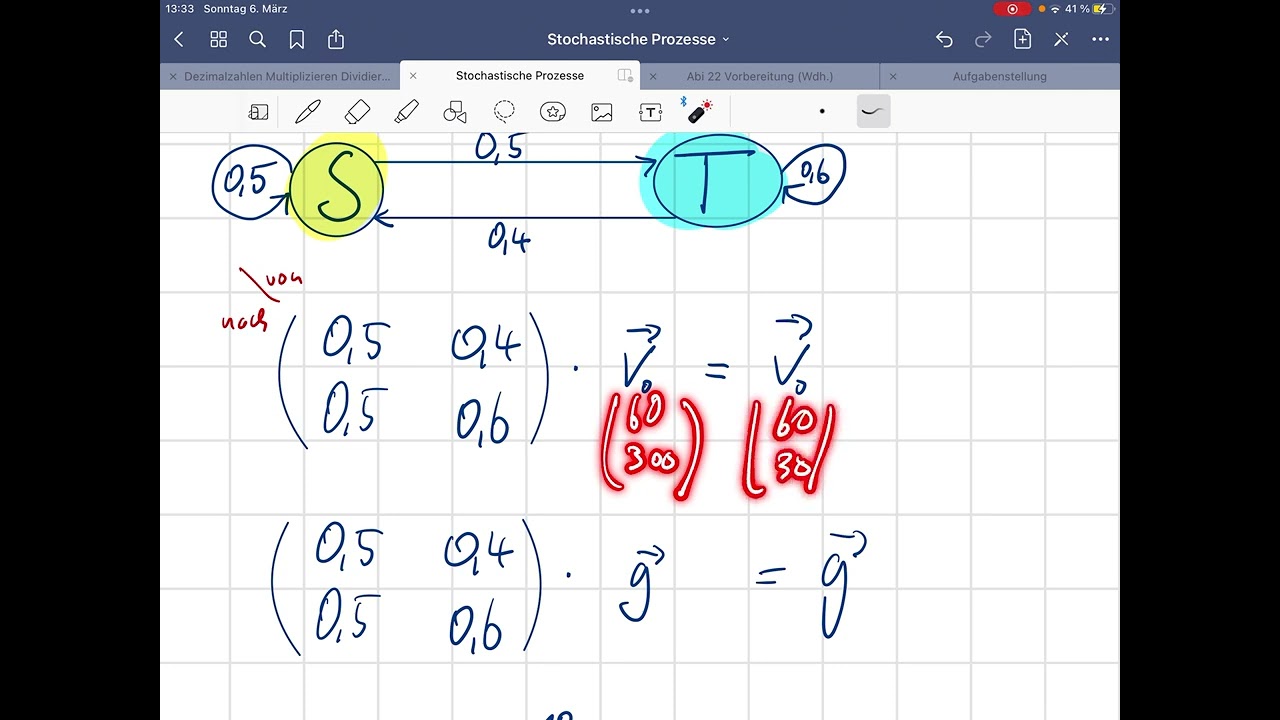Tap the screen recording indicator in status bar

[x=1012, y=9]
